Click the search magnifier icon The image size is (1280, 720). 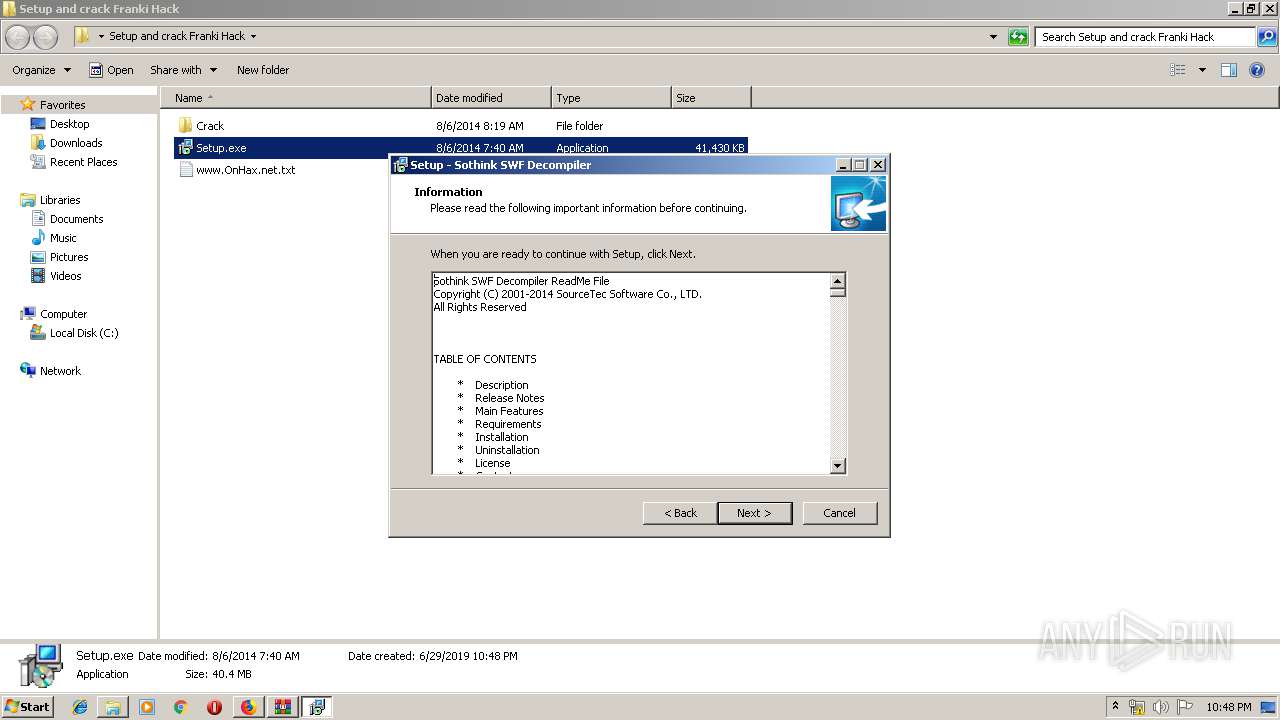(x=1266, y=37)
